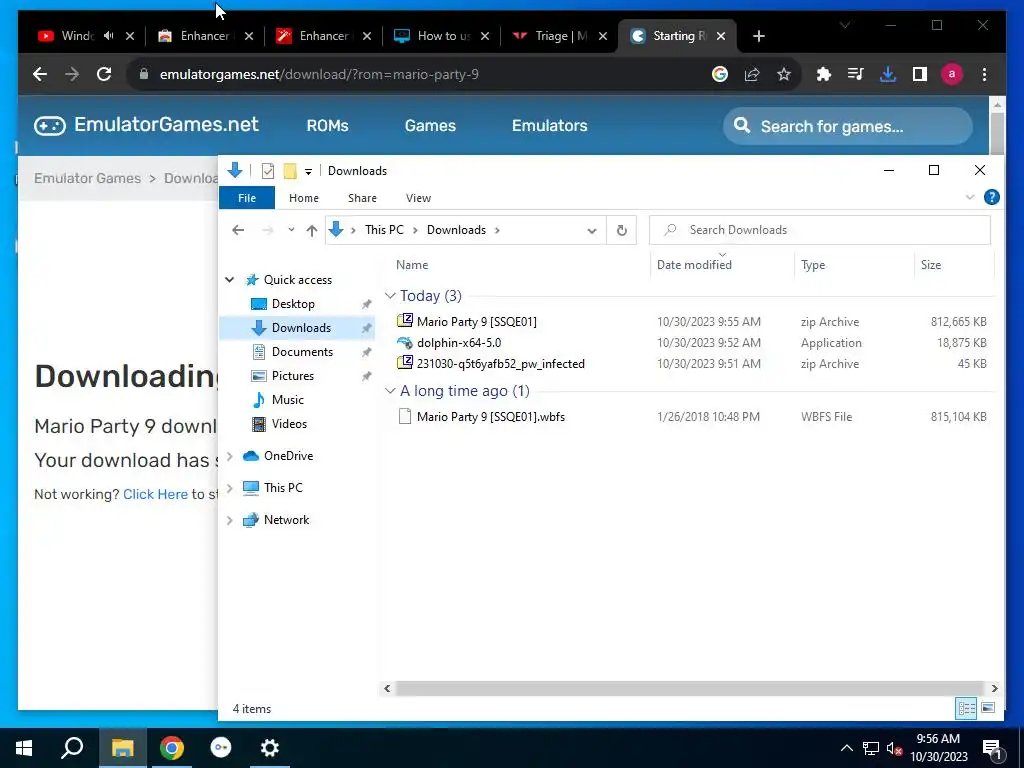Screen dimensions: 1024x768
Task: Open the View ribbon tab
Action: [418, 198]
